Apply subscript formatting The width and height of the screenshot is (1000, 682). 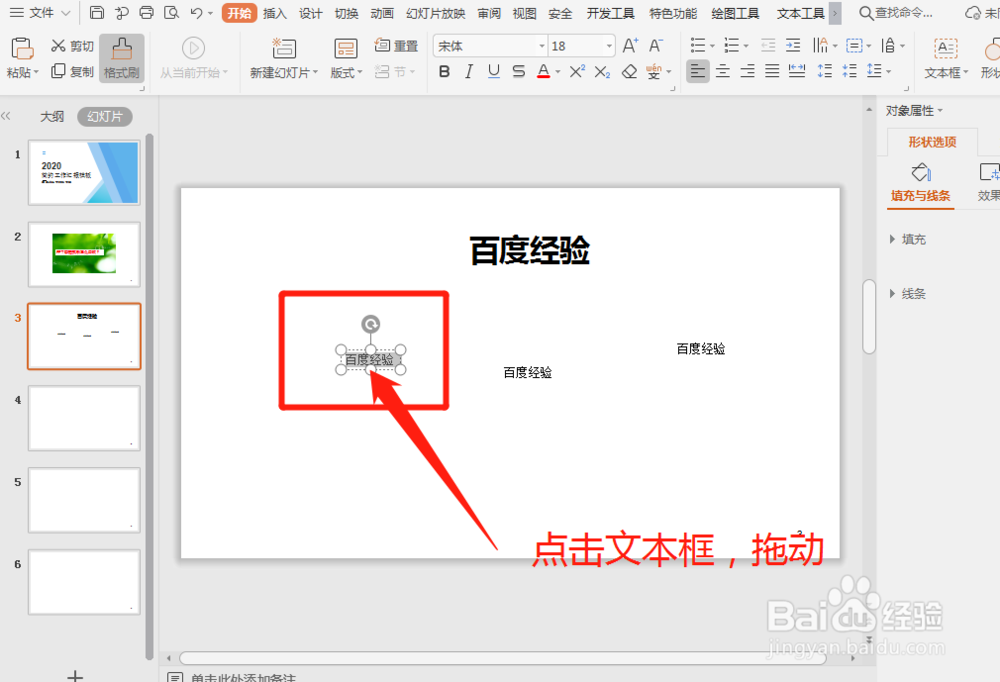[602, 71]
